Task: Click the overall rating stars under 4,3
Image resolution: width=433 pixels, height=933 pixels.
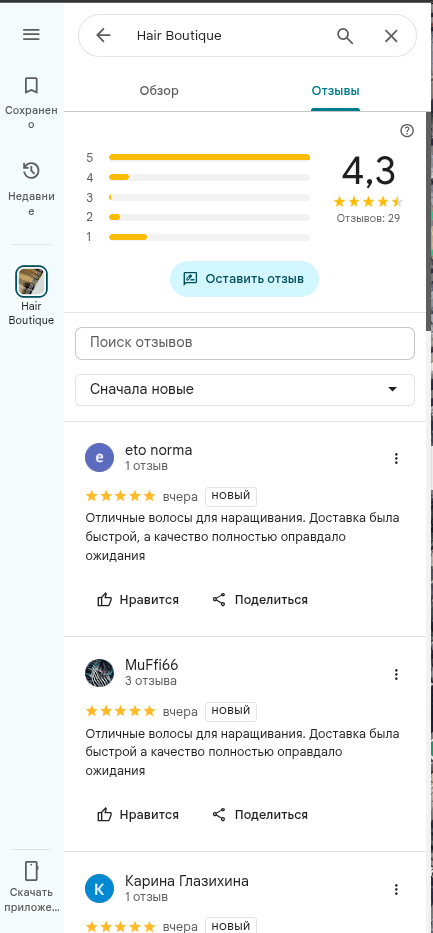Action: click(368, 201)
